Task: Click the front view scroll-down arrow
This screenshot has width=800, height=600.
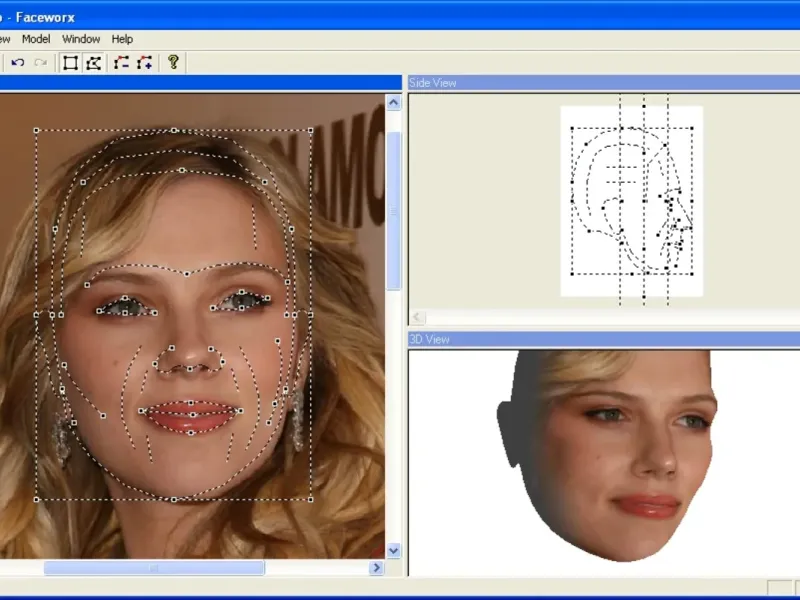Action: click(x=393, y=551)
